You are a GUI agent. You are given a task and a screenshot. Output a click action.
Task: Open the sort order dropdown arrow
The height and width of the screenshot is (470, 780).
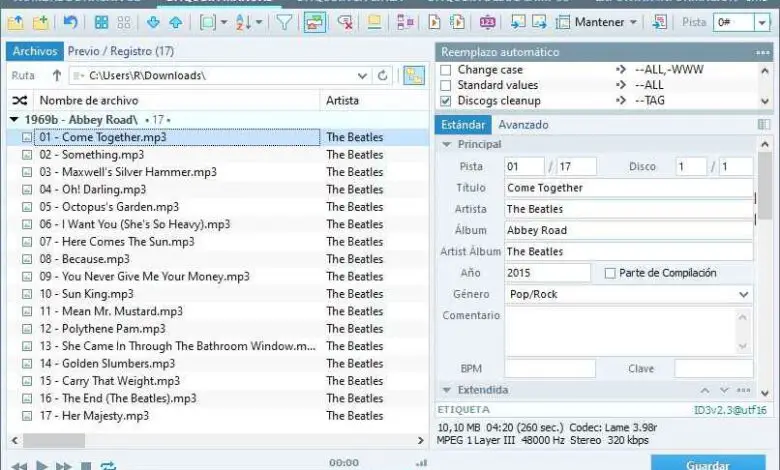(x=259, y=22)
